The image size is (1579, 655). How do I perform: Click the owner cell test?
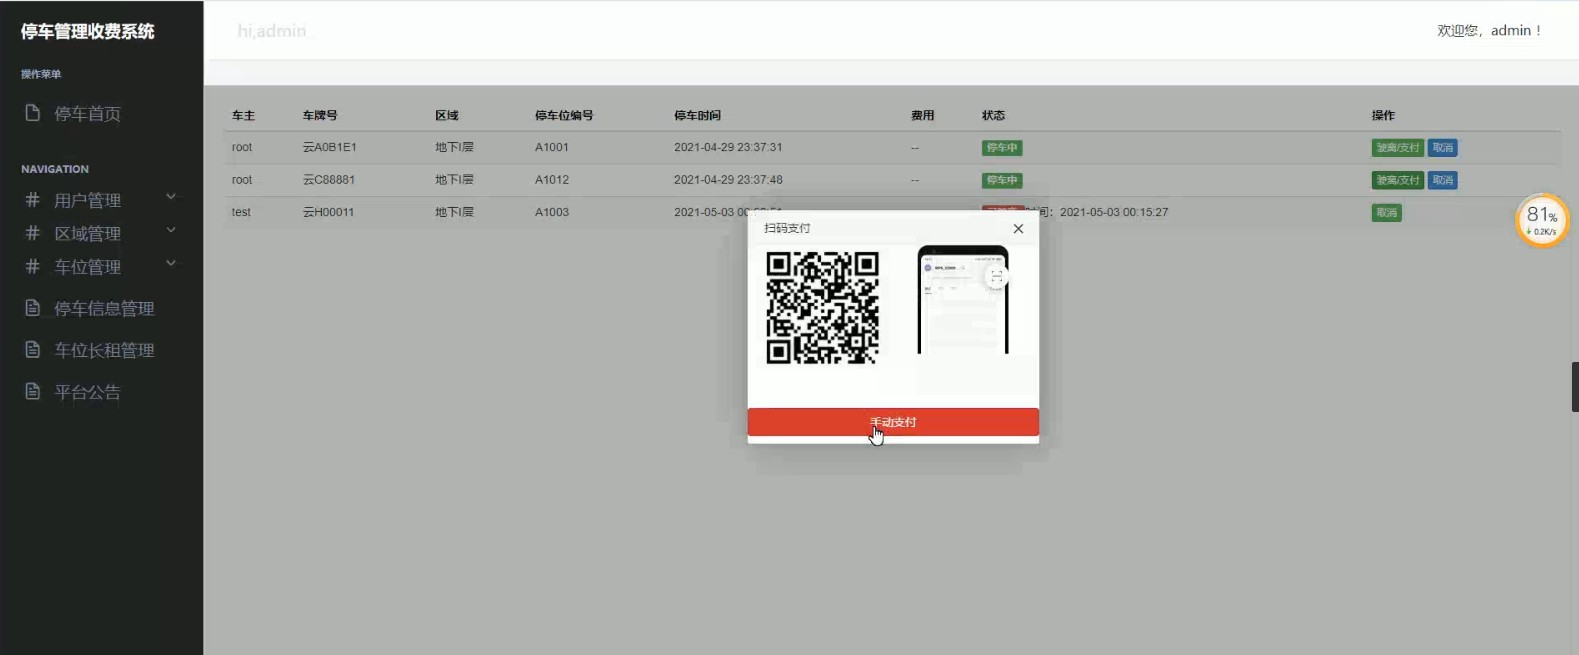[x=241, y=212]
